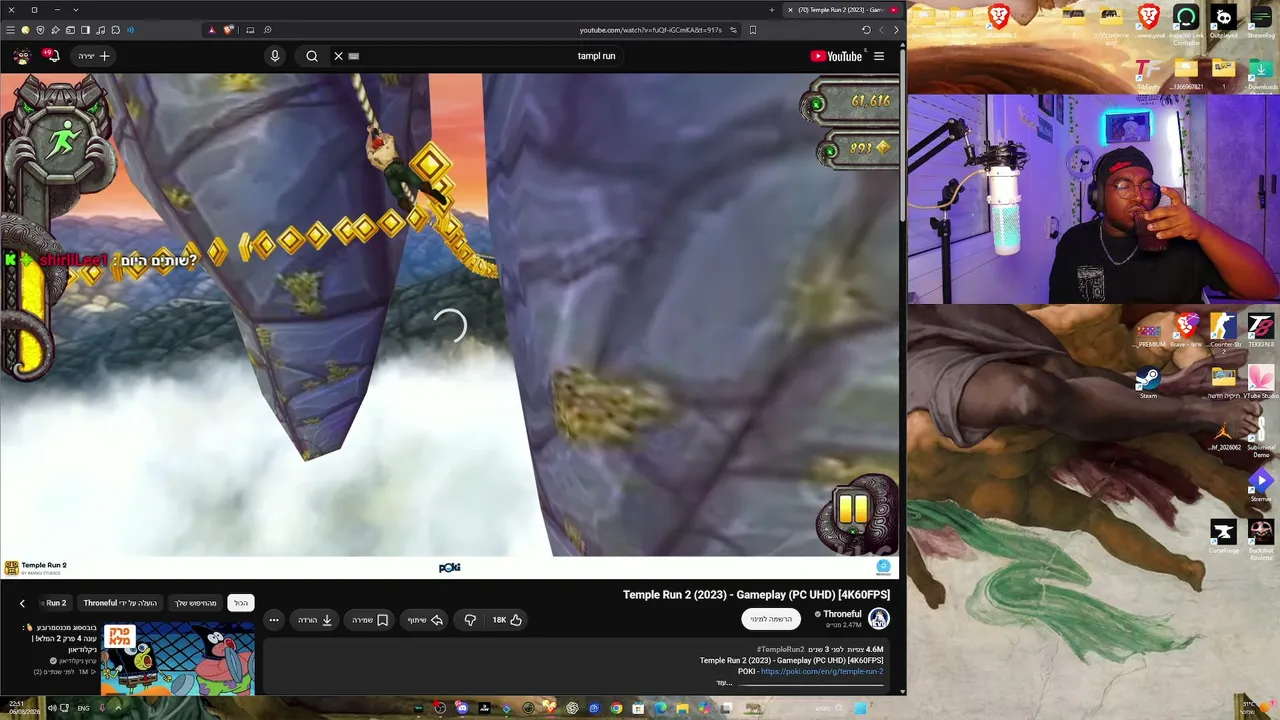Open the PREMIUM desktop shortcut
The height and width of the screenshot is (720, 1280).
pos(1150,333)
